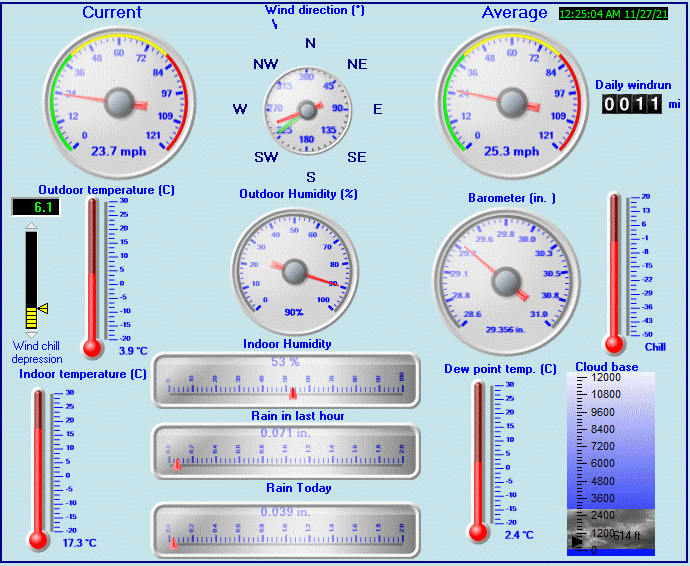Click the outdoor temperature thermometer
This screenshot has width=690, height=566.
92,277
